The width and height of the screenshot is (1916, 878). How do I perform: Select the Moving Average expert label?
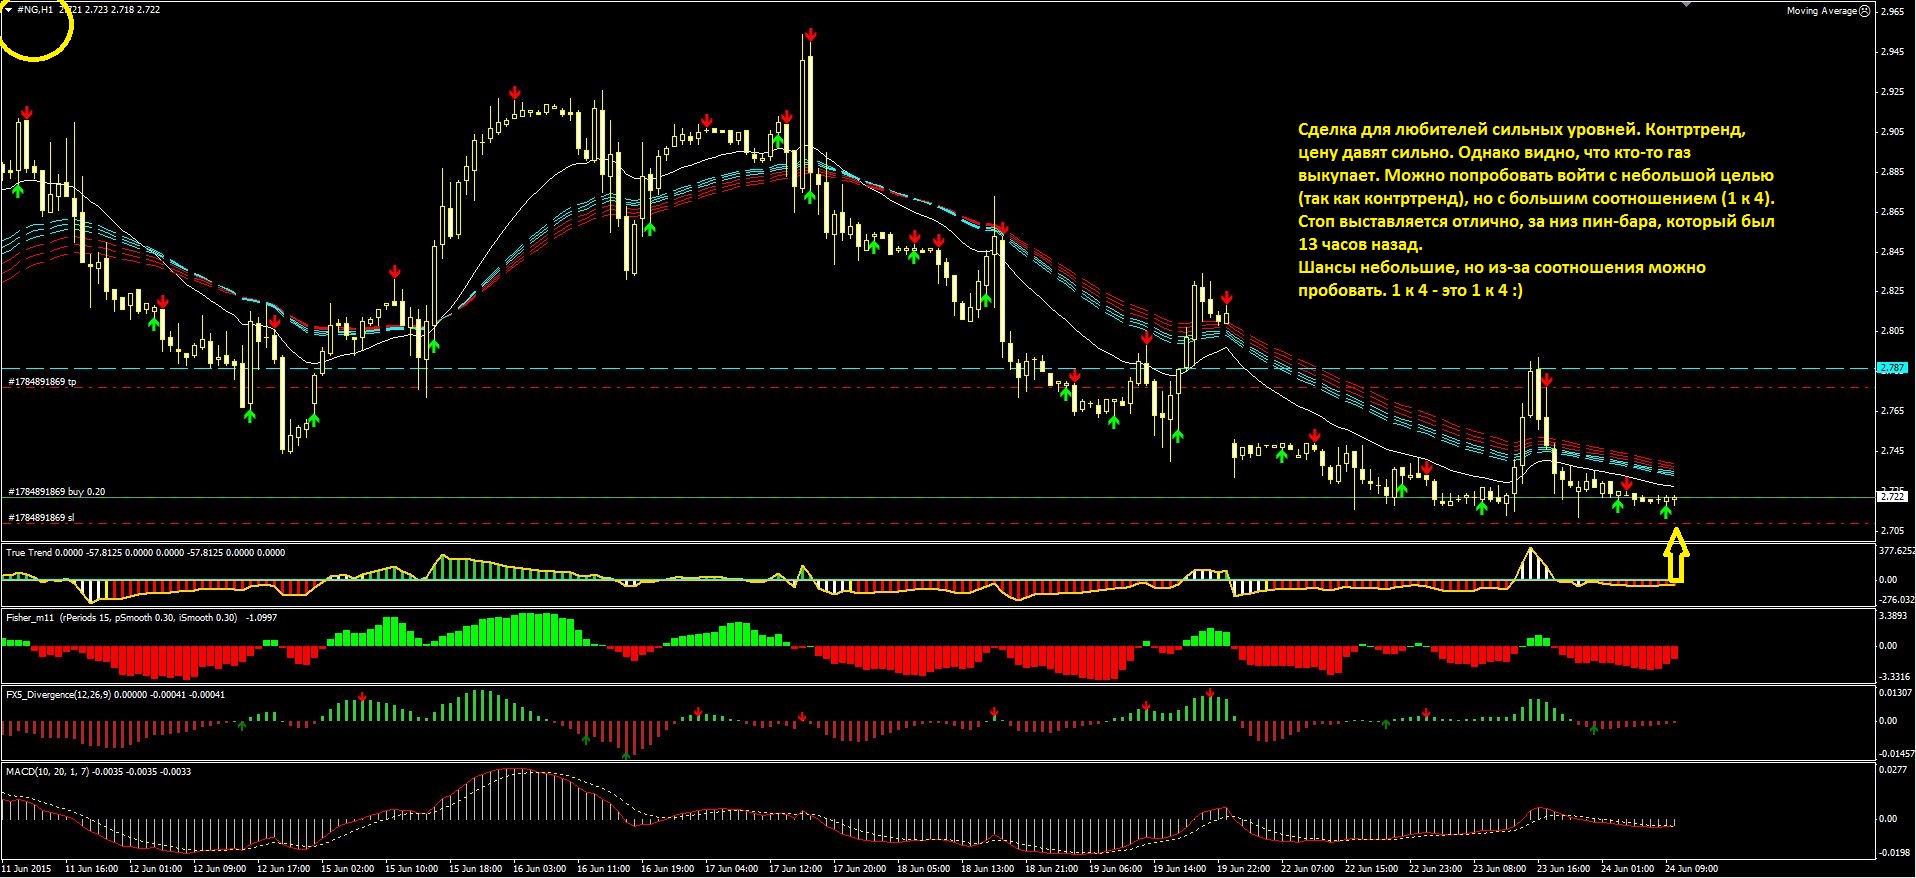point(1821,11)
